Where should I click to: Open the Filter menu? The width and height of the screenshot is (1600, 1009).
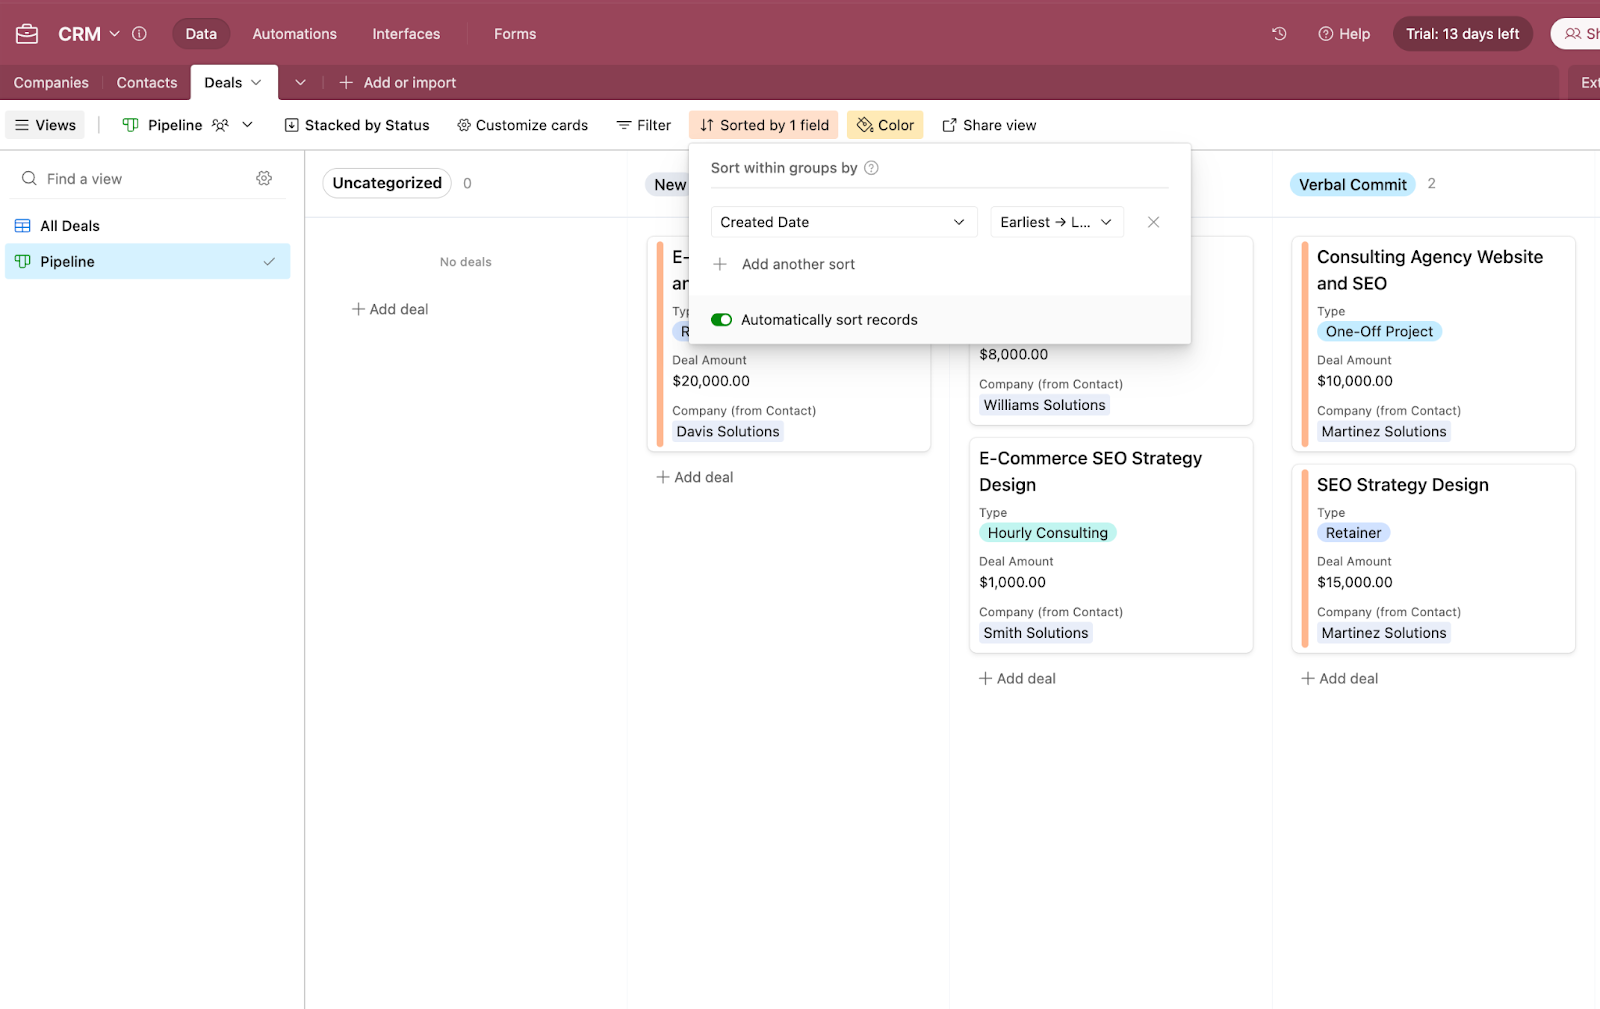tap(643, 125)
